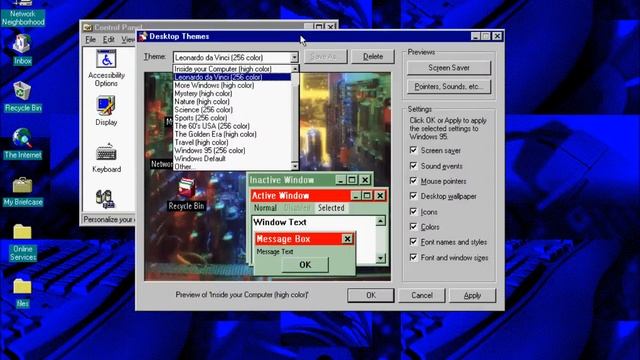640x360 pixels.
Task: Choose Mystery (high color) theme
Action: [232, 93]
